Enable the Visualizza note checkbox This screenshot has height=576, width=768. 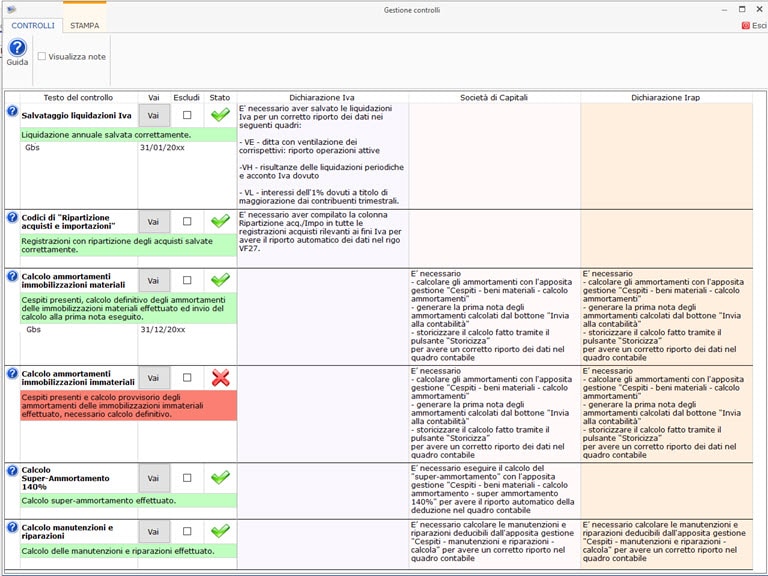tap(42, 56)
